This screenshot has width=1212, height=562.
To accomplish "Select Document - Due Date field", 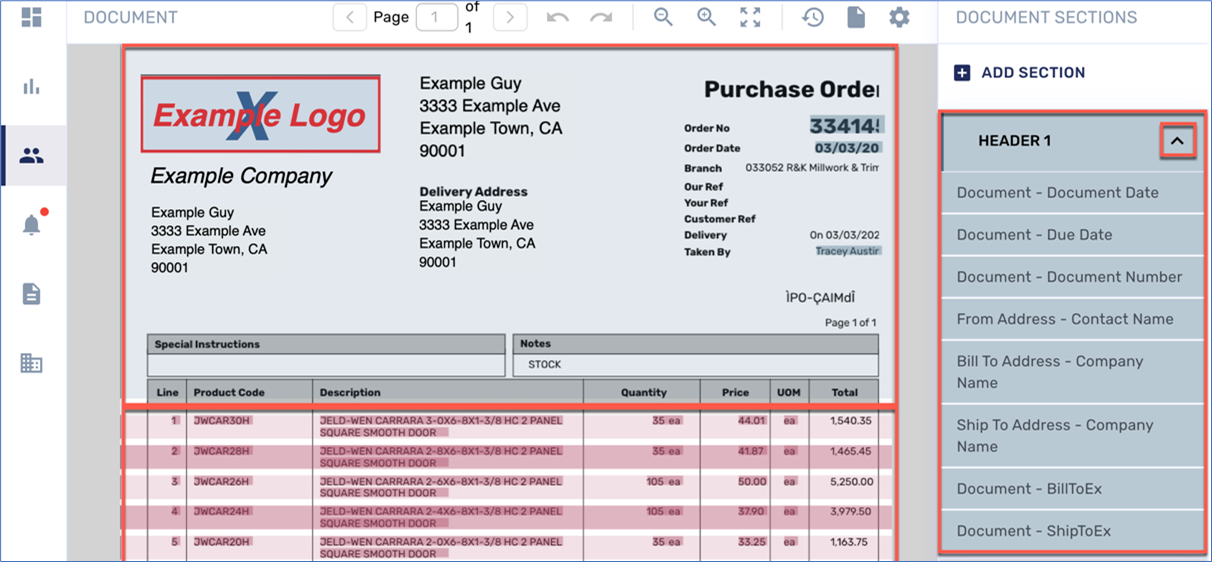I will pos(1034,235).
